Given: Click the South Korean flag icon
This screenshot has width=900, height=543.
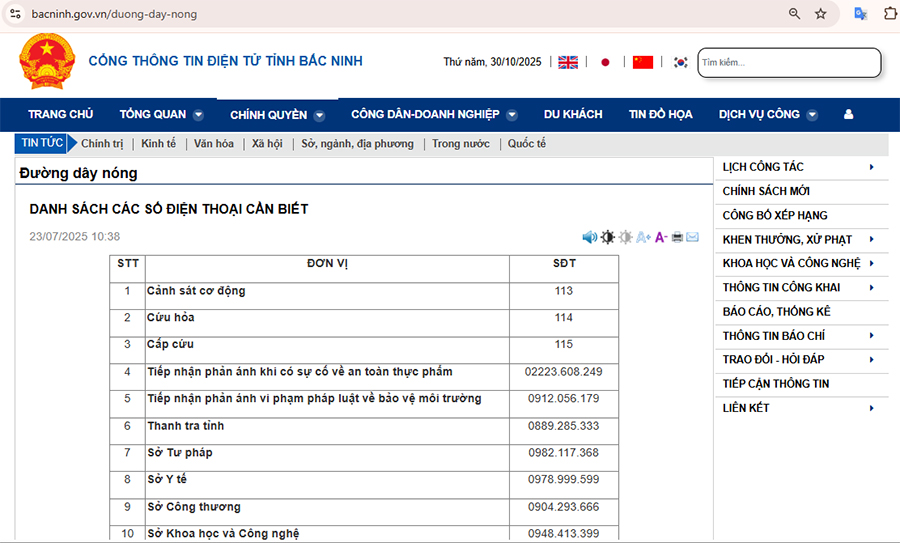Looking at the screenshot, I should pyautogui.click(x=680, y=62).
